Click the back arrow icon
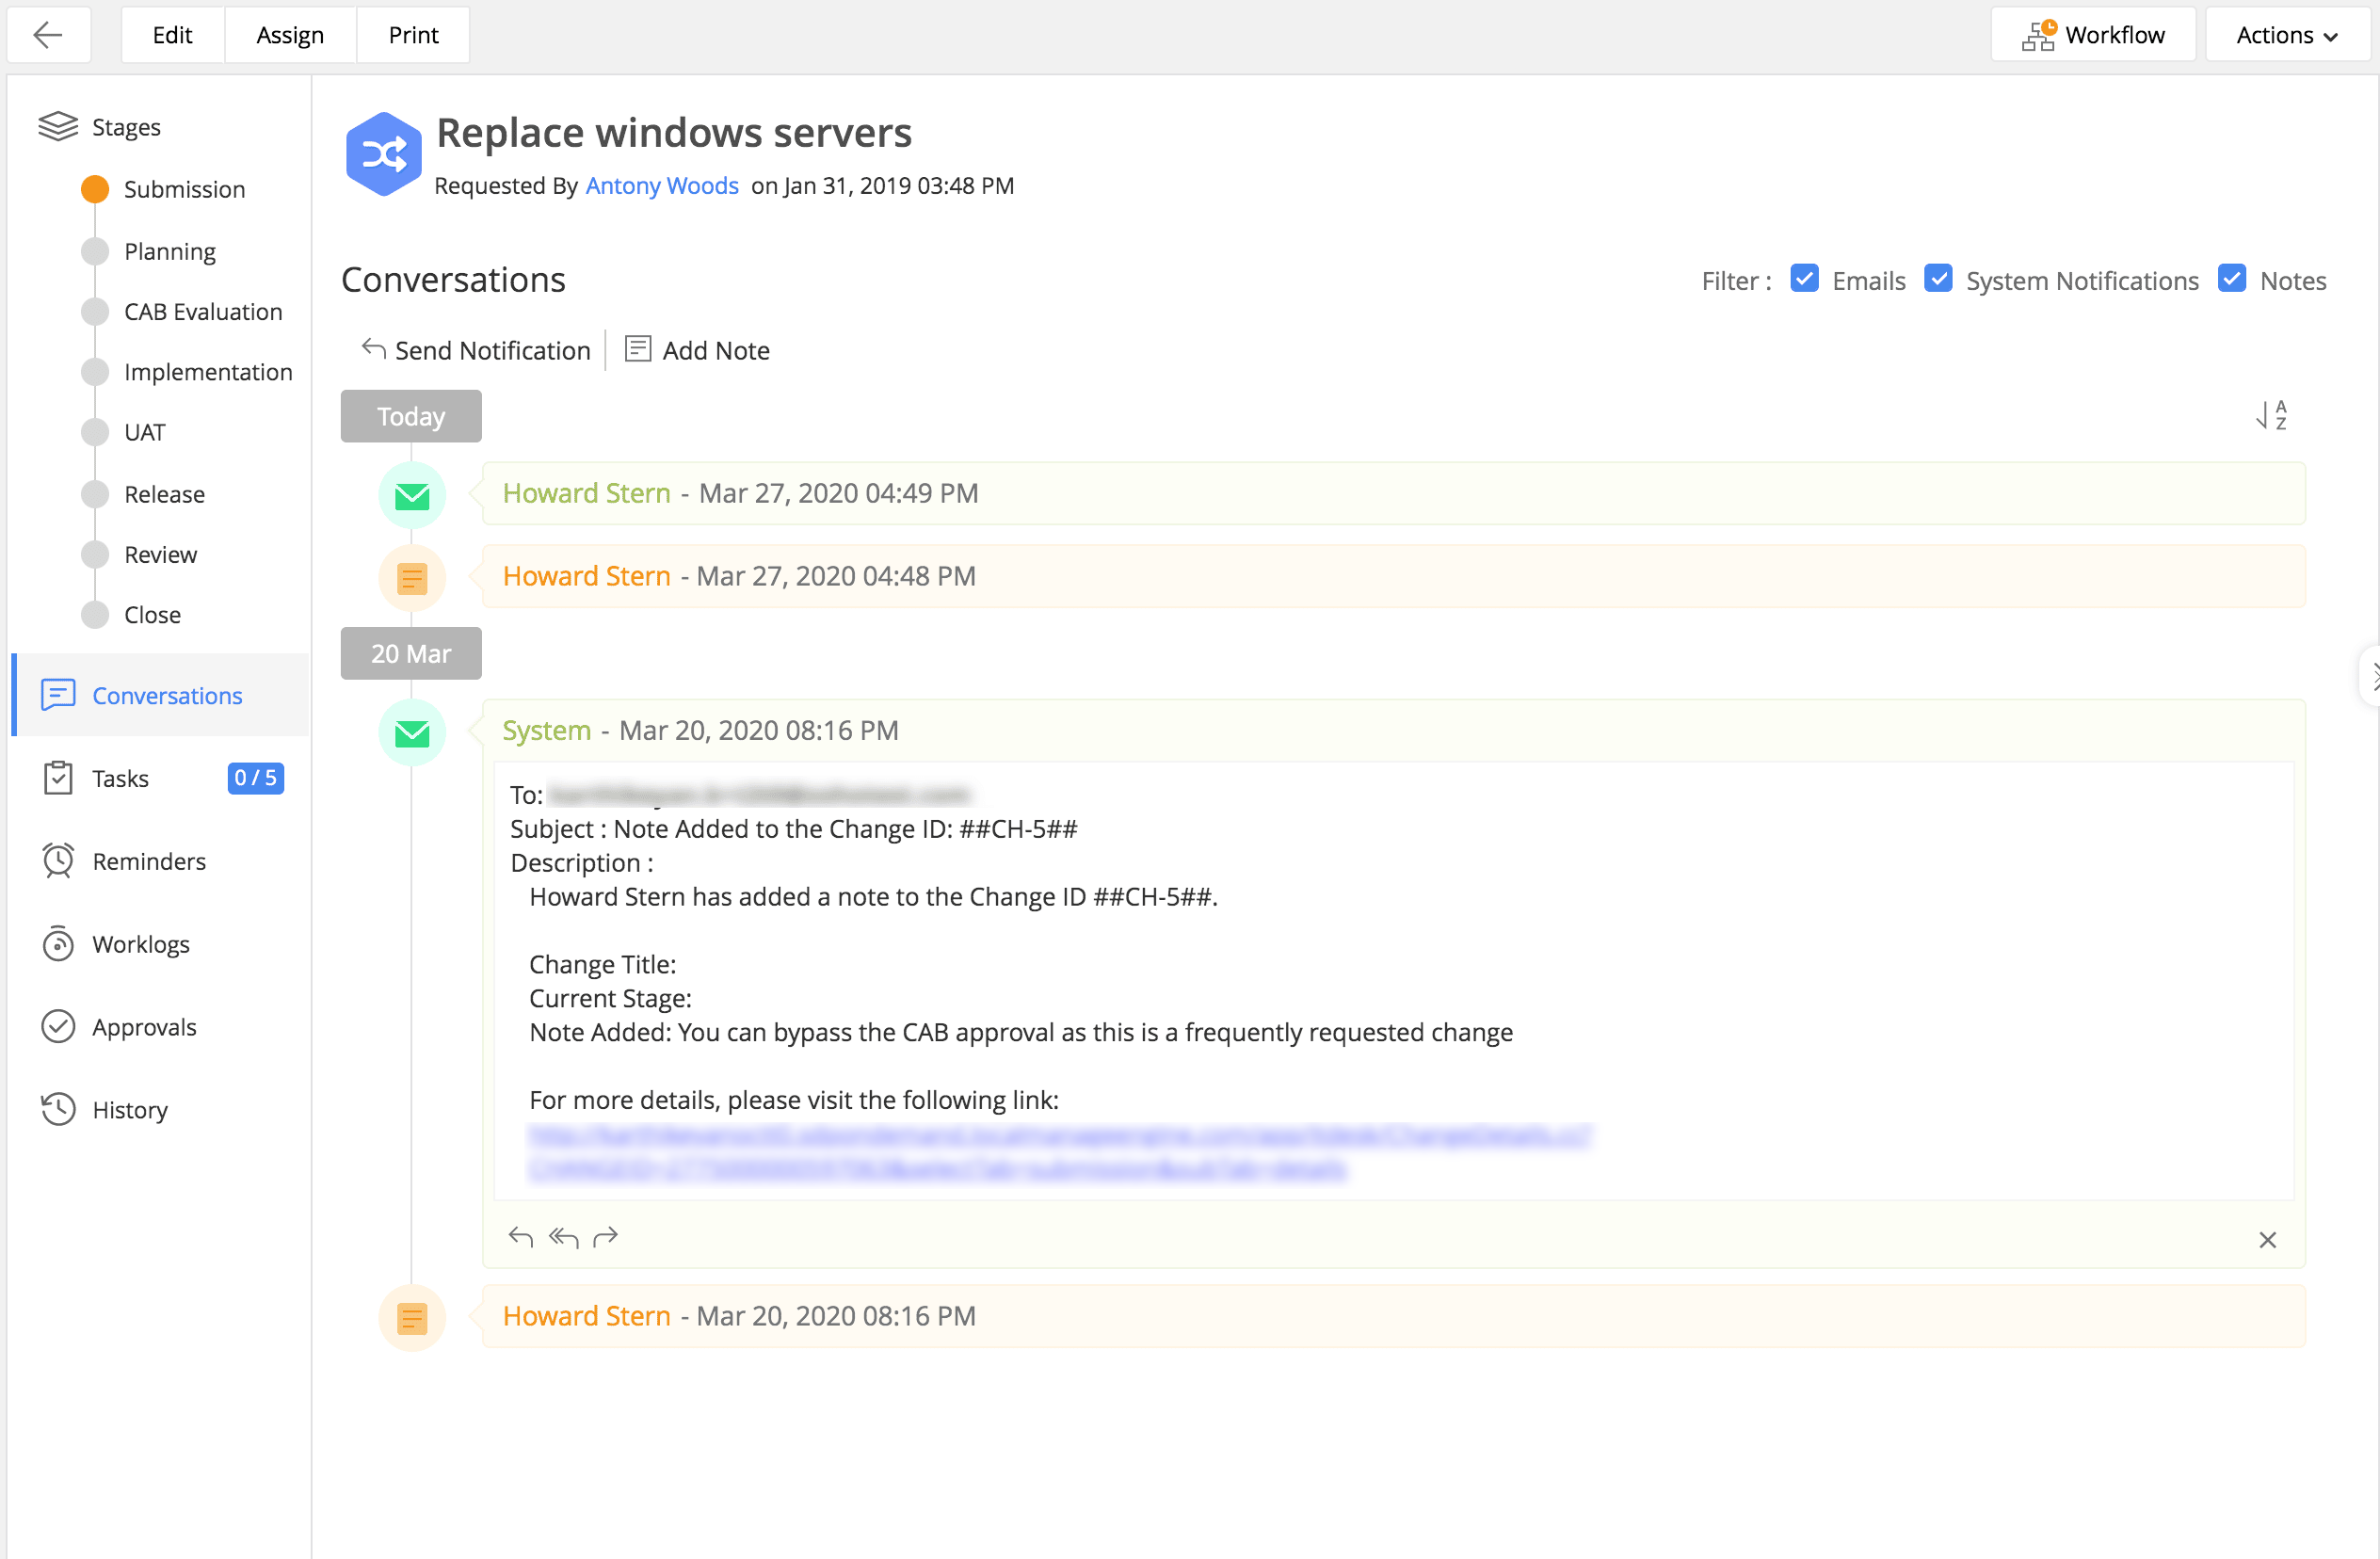 tap(48, 35)
